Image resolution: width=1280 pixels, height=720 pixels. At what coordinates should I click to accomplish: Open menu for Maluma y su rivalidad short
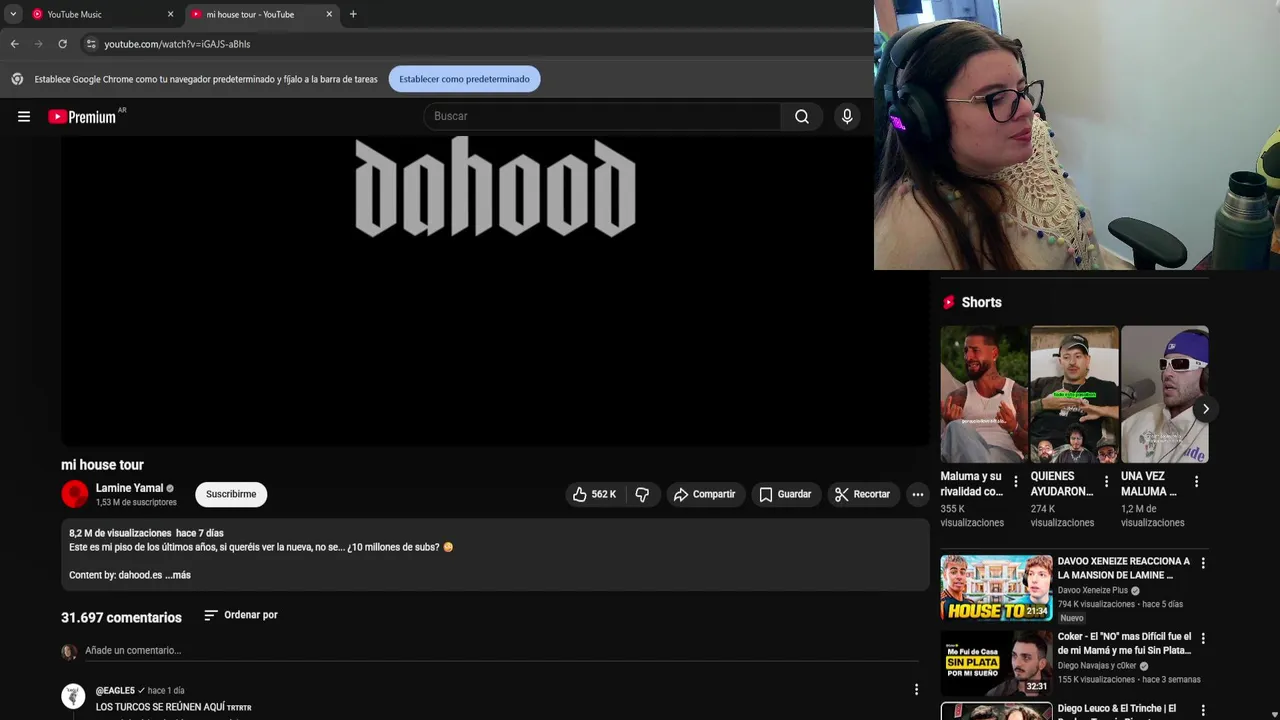point(1016,482)
